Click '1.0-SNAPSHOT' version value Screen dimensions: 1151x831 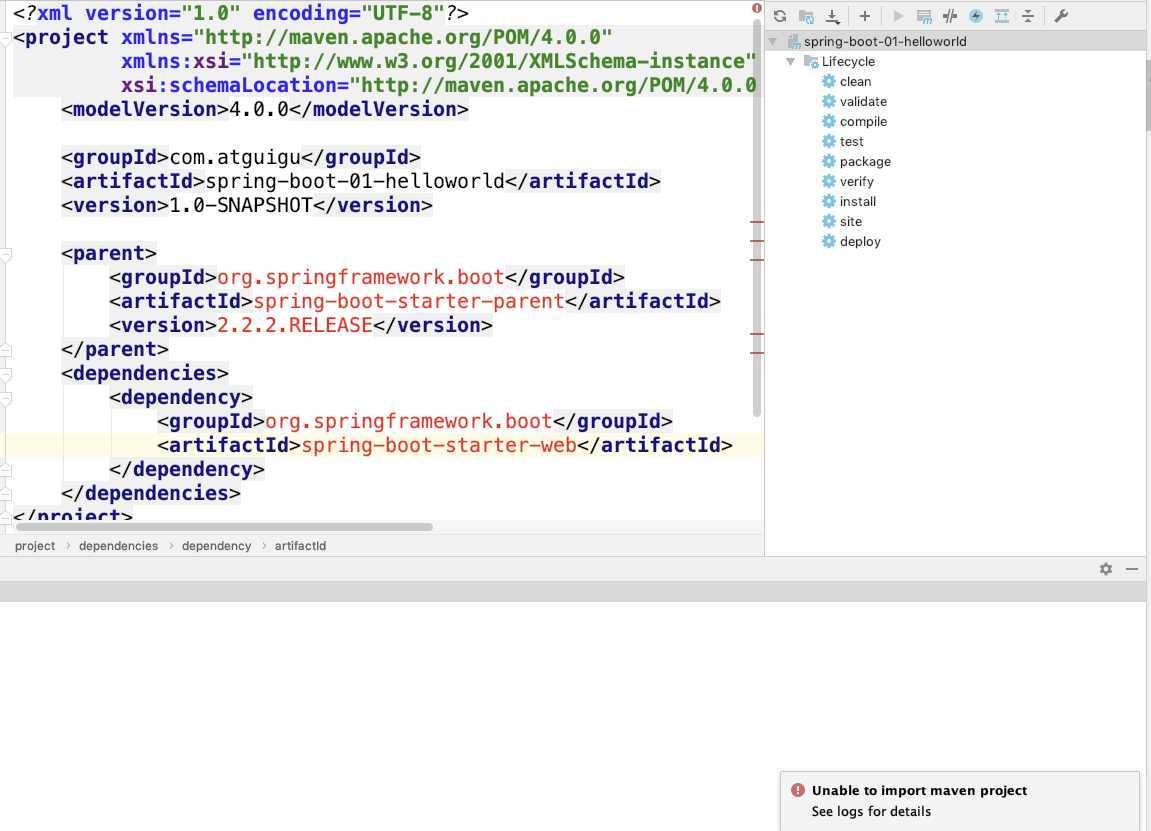(x=241, y=206)
